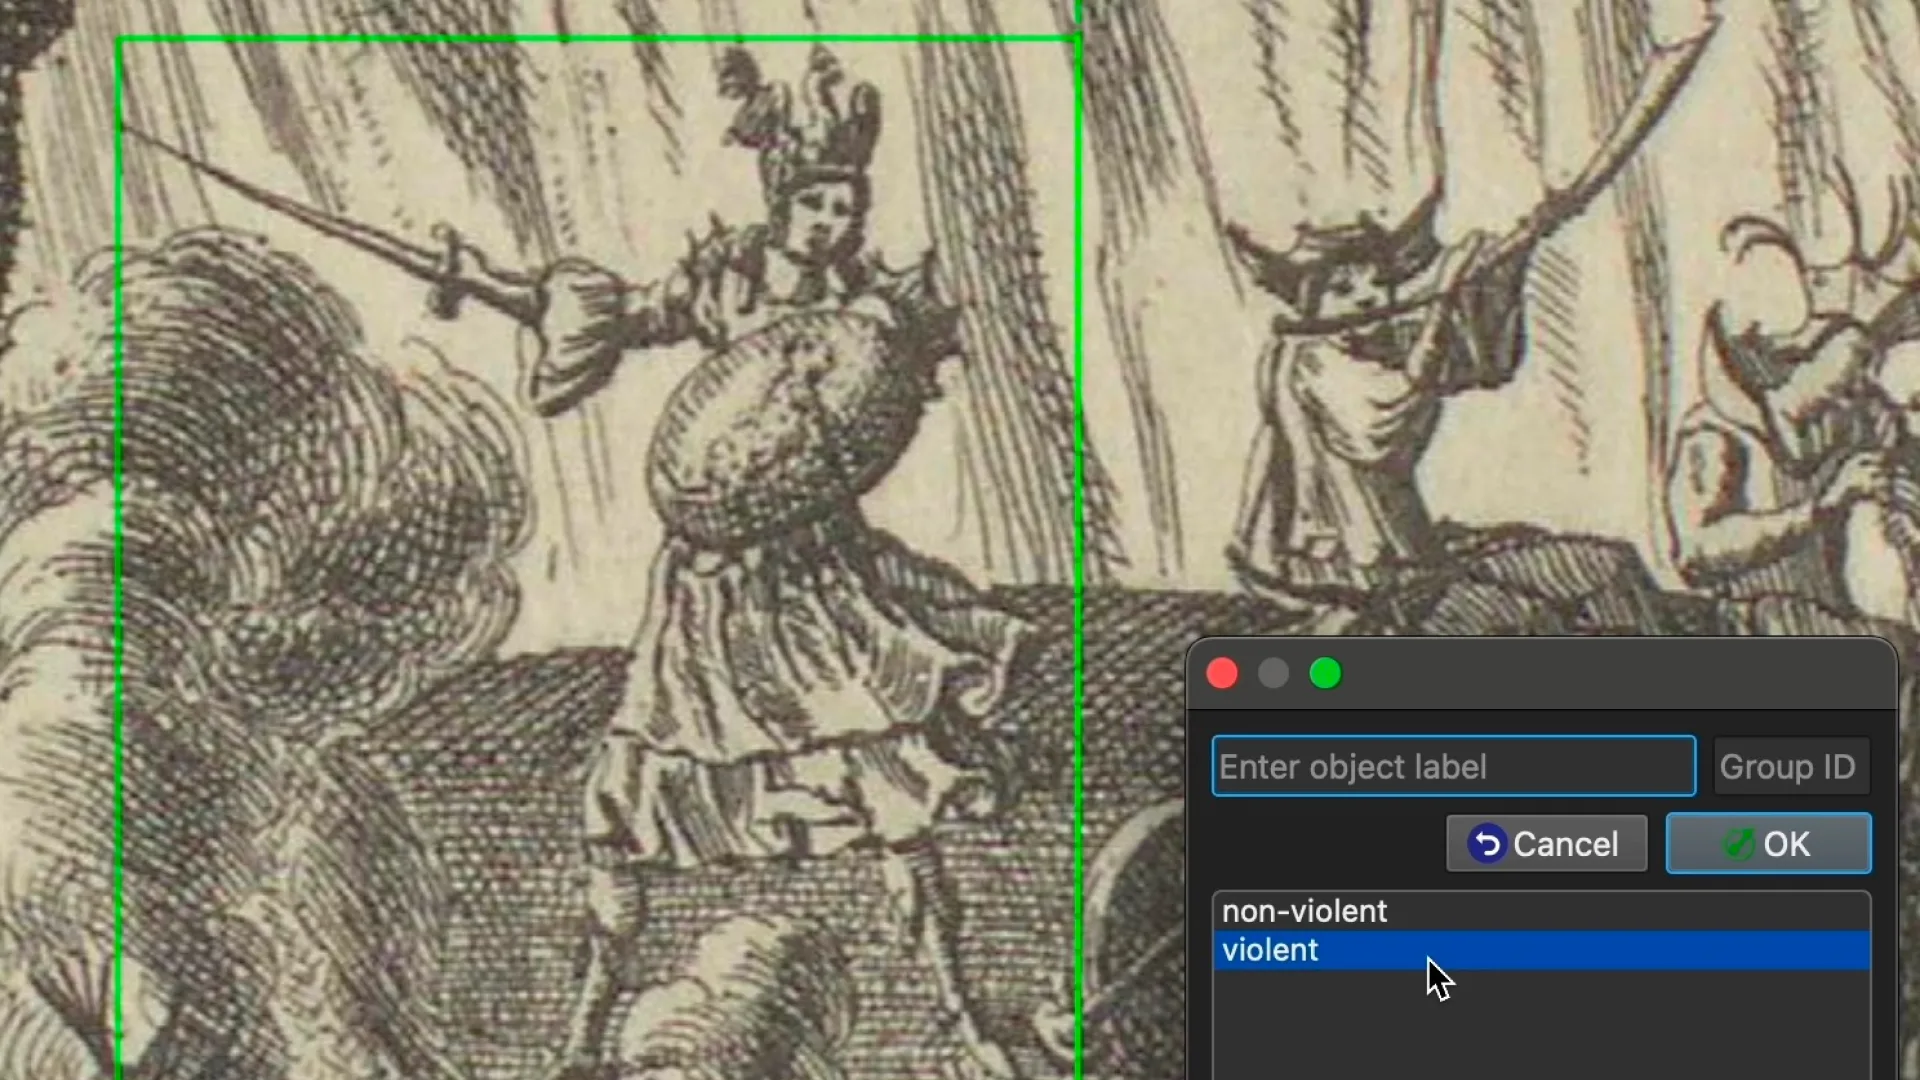Click the gray minimize button on the dialog
This screenshot has width=1920, height=1080.
click(x=1274, y=673)
